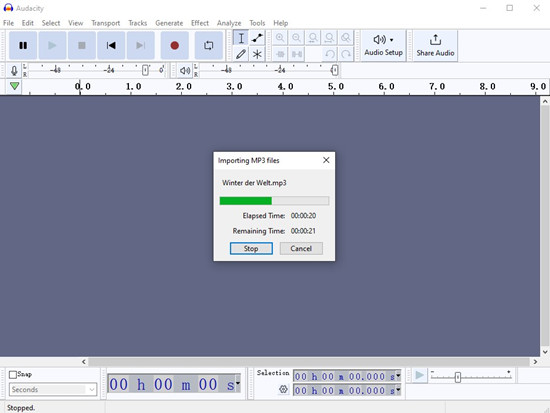
Task: Open the Analyze menu
Action: (x=229, y=23)
